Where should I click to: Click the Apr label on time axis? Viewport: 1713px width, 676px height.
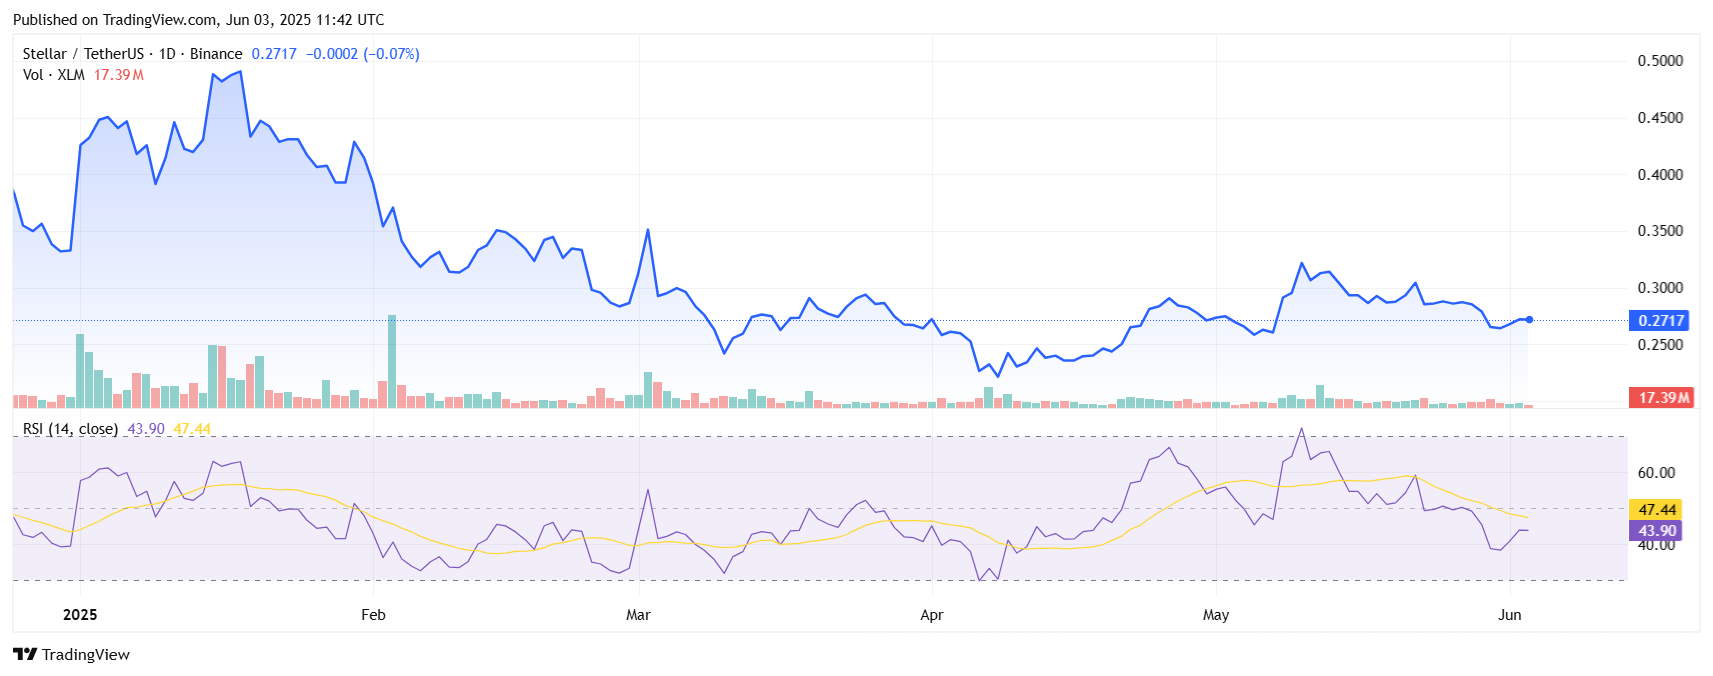[931, 615]
